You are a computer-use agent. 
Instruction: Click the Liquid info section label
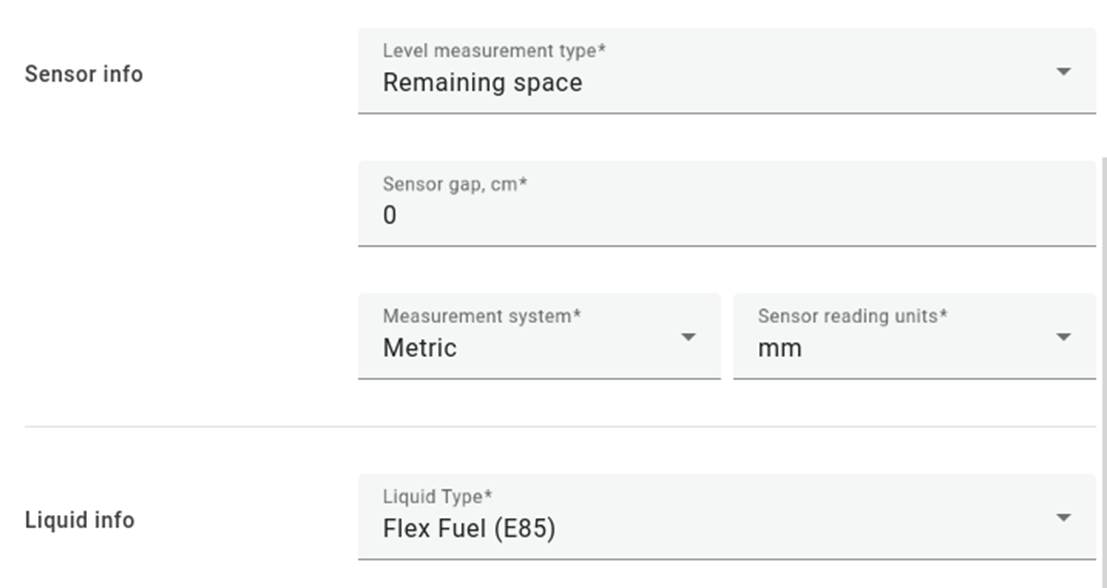(x=79, y=520)
